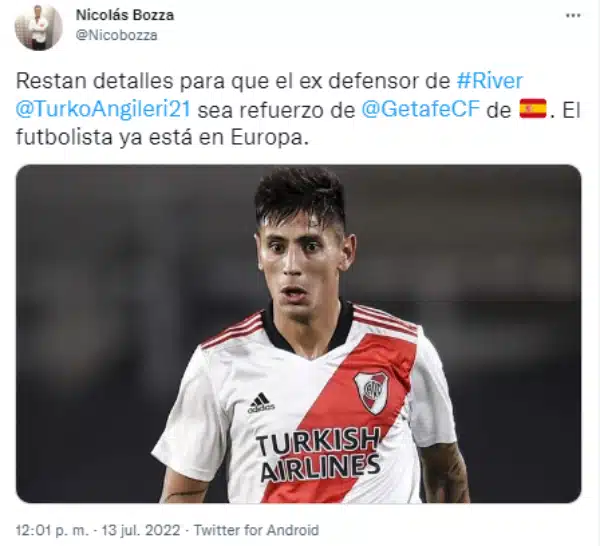Visit the @Nicobozza handle link
This screenshot has height=546, width=600.
(117, 35)
